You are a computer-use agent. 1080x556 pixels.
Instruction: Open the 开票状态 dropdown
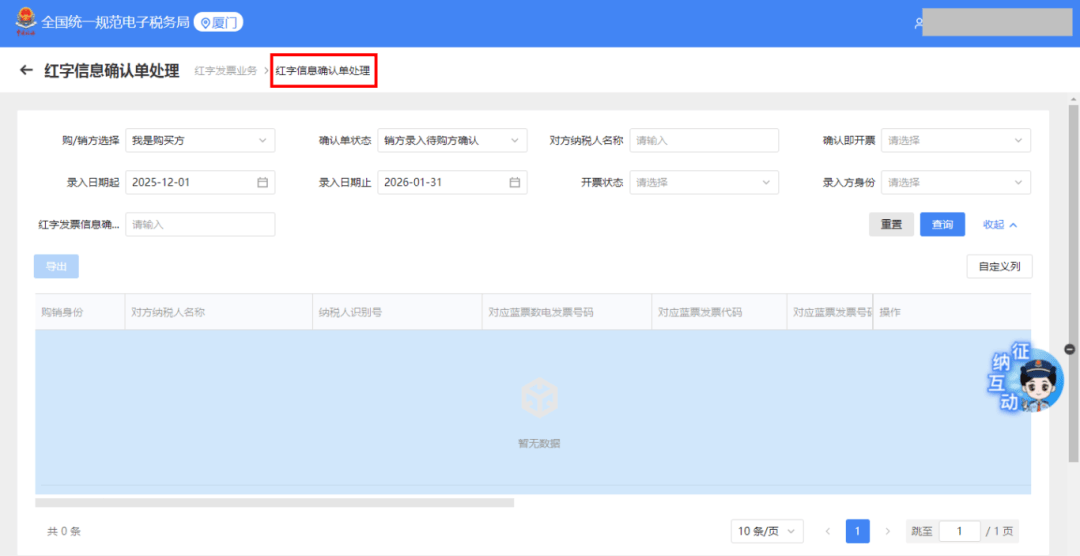pos(704,183)
